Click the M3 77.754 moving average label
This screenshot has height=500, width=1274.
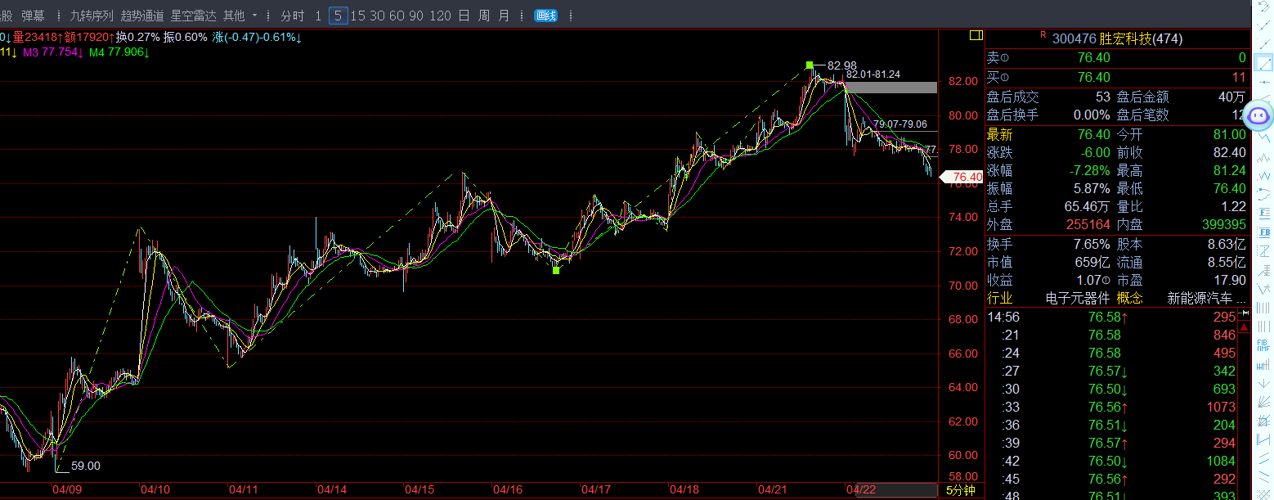(x=52, y=51)
